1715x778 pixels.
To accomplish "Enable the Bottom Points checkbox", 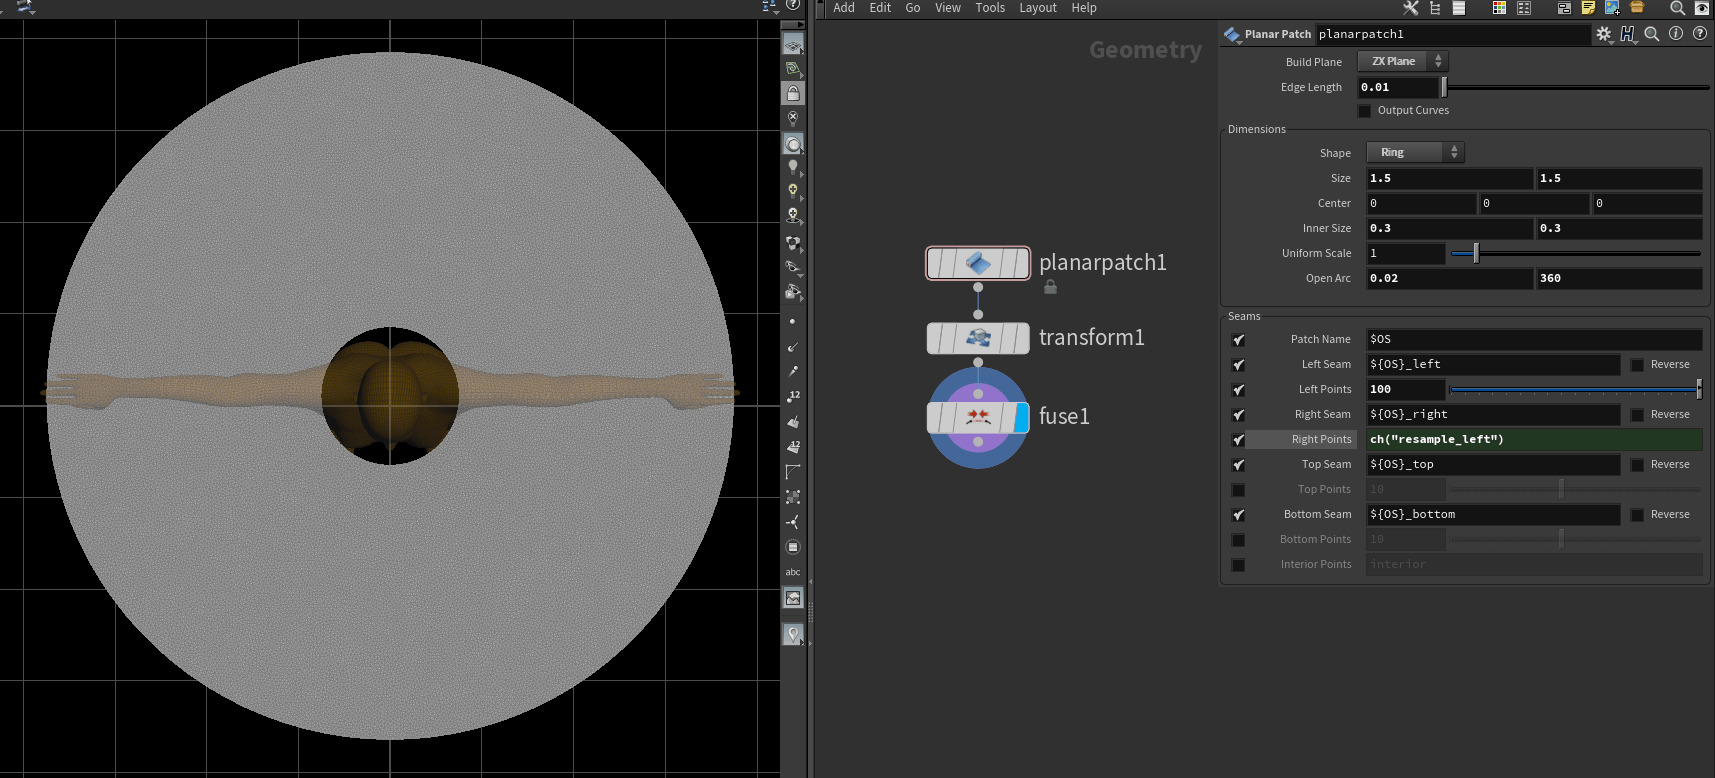I will (x=1238, y=540).
